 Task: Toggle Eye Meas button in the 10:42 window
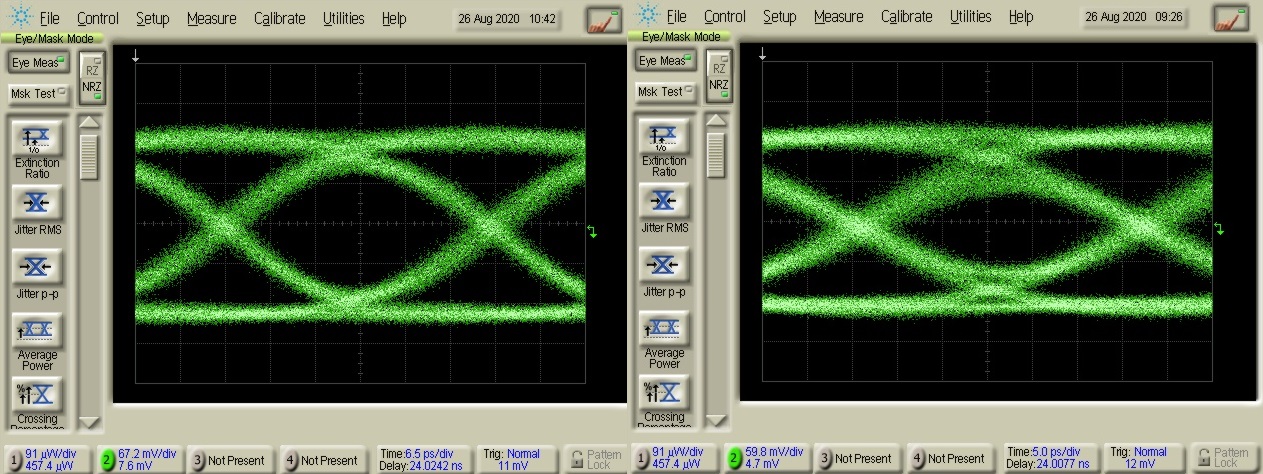click(x=37, y=62)
